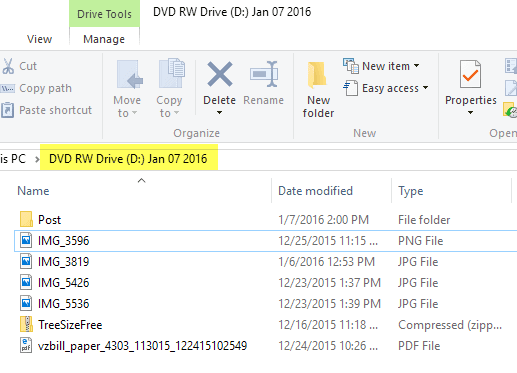Open the Copy to dropdown arrow
This screenshot has height=373, width=517.
176,113
